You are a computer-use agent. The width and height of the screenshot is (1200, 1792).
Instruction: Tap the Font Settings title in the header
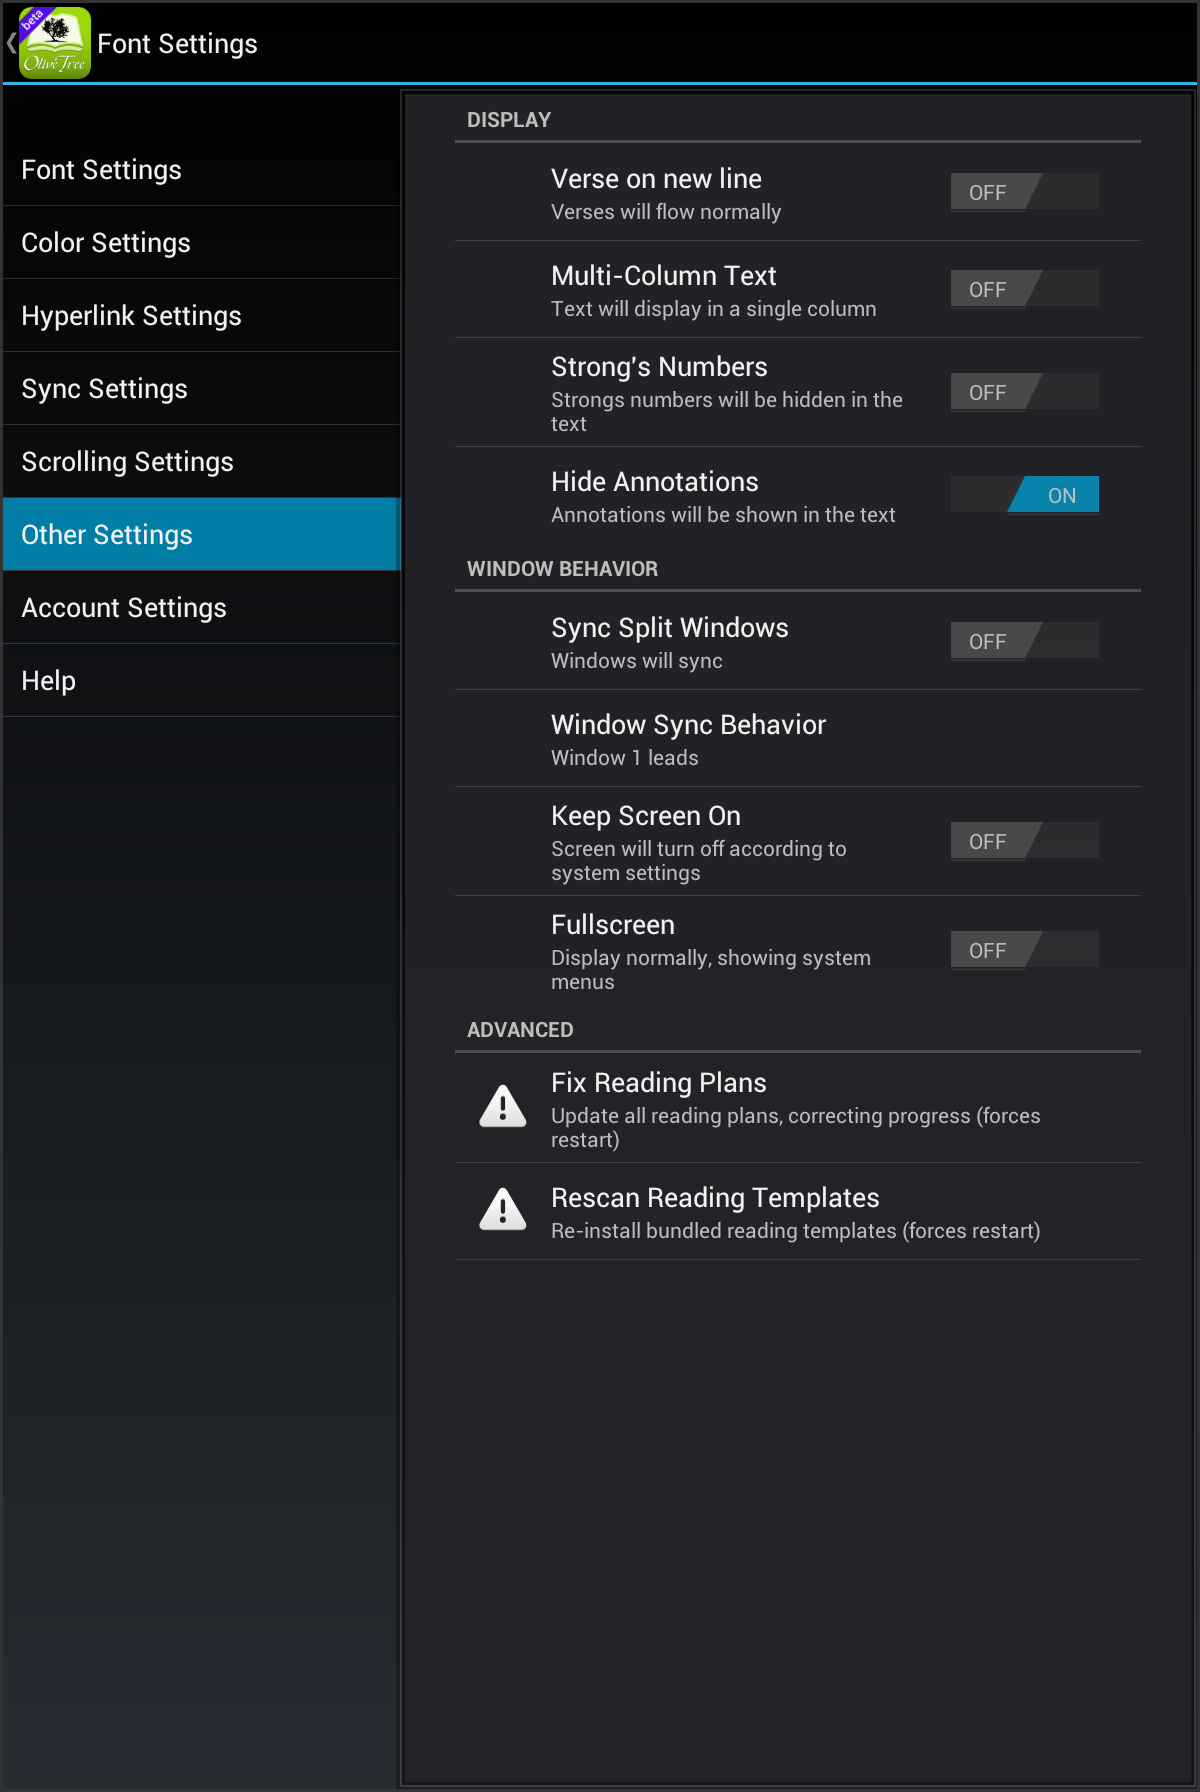[178, 44]
